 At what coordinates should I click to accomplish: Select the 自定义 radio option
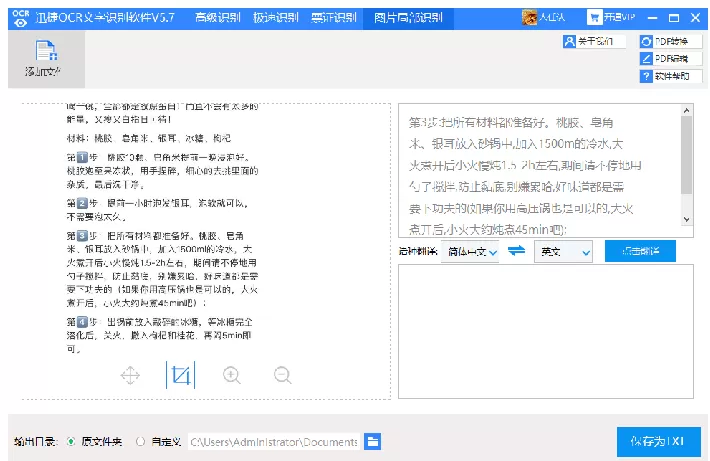tap(140, 441)
